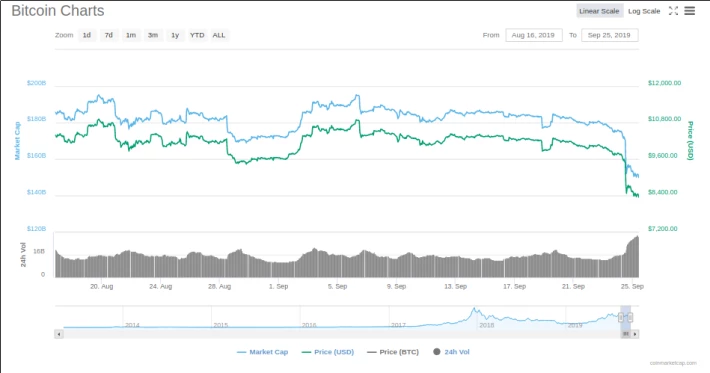Viewport: 710px width, 373px height.
Task: Switch to Linear Scale
Action: pos(599,11)
